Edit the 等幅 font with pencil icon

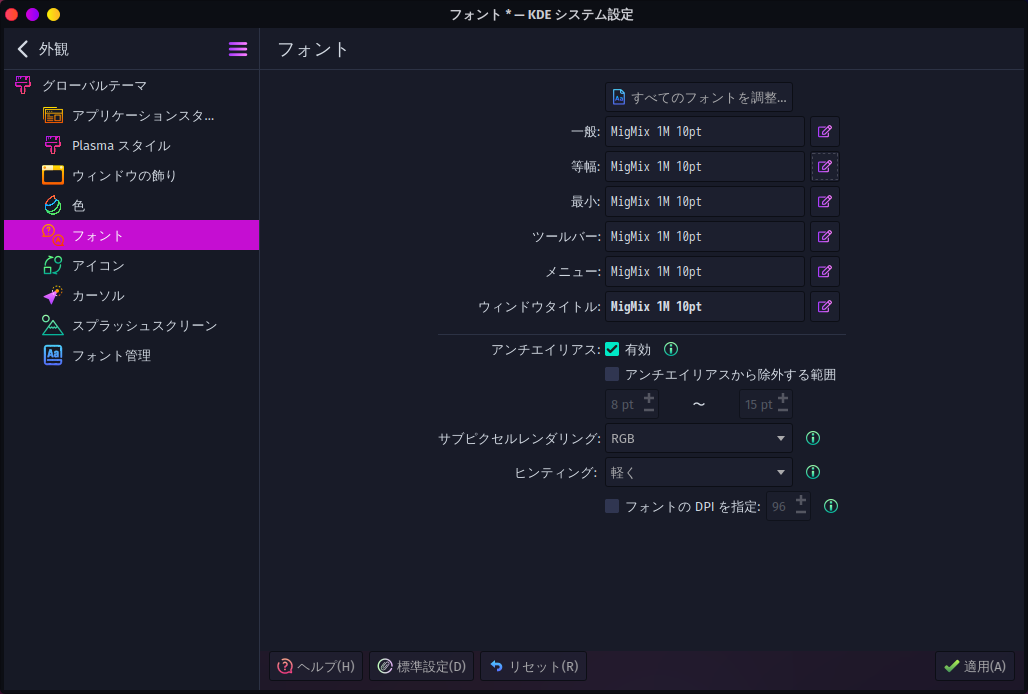(825, 166)
